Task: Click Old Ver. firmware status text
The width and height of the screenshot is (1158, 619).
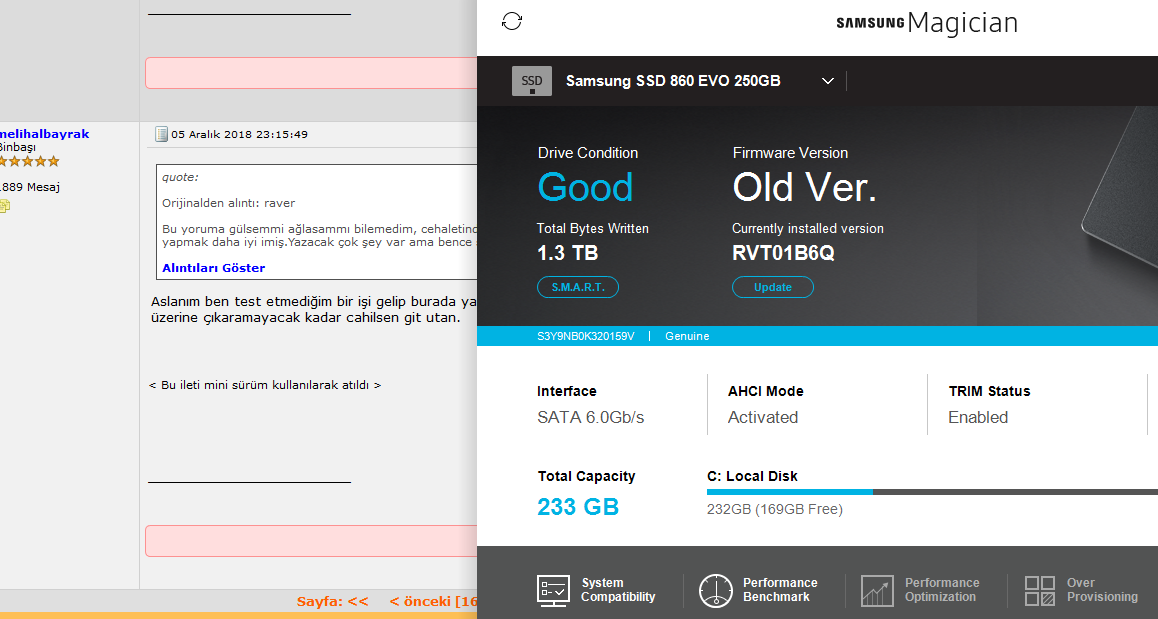Action: click(x=804, y=187)
